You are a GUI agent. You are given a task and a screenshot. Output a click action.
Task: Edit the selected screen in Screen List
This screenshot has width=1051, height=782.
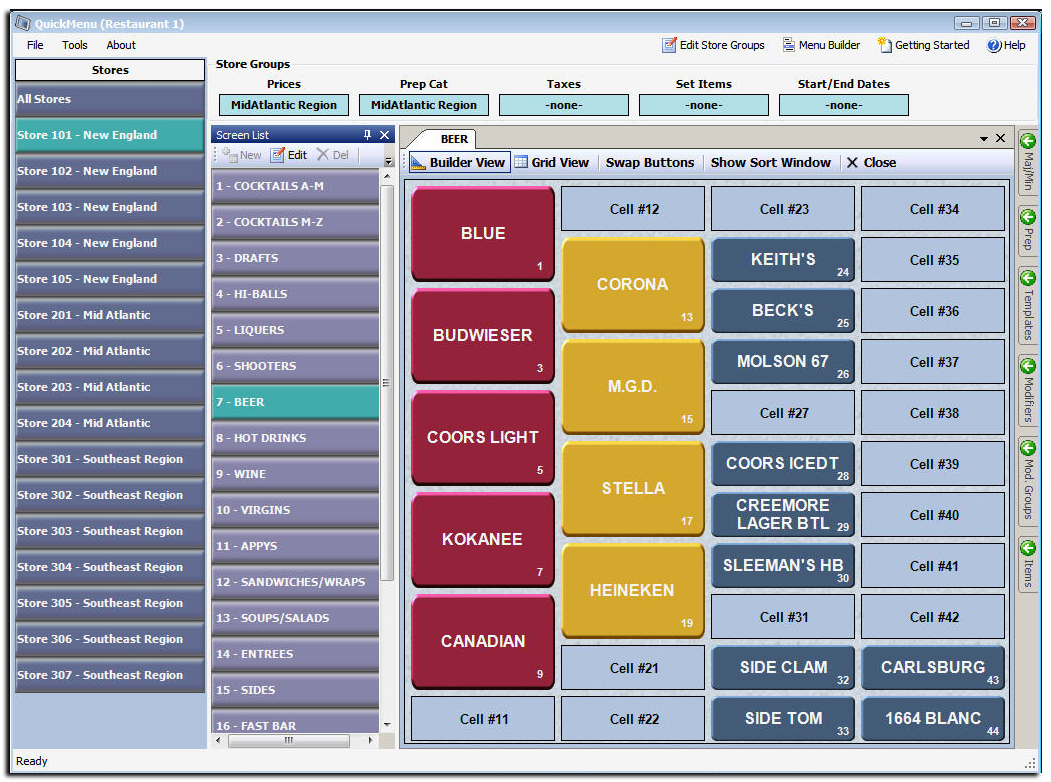click(290, 155)
